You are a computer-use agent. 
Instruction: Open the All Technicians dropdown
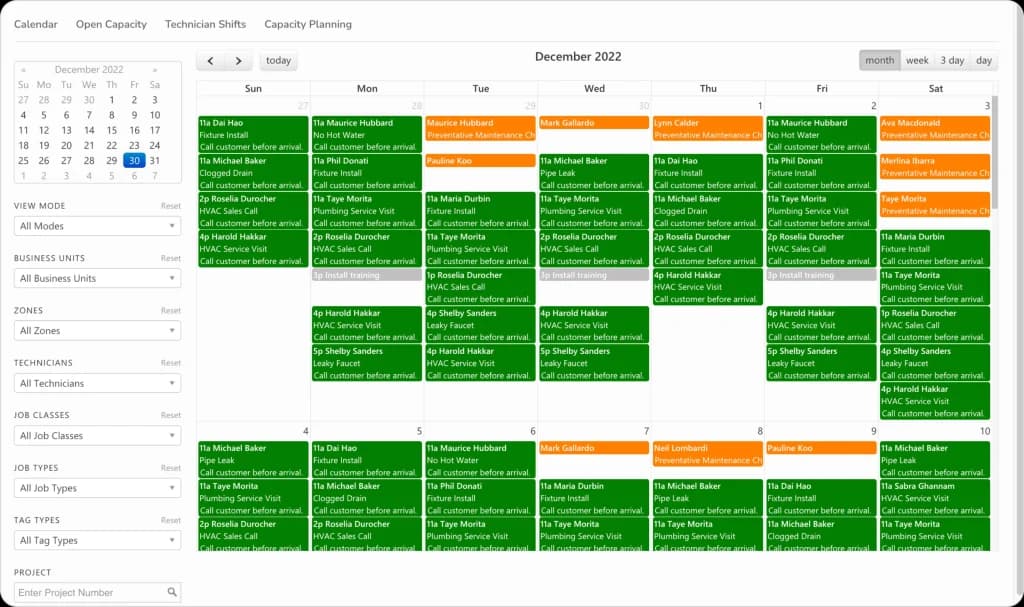tap(97, 383)
